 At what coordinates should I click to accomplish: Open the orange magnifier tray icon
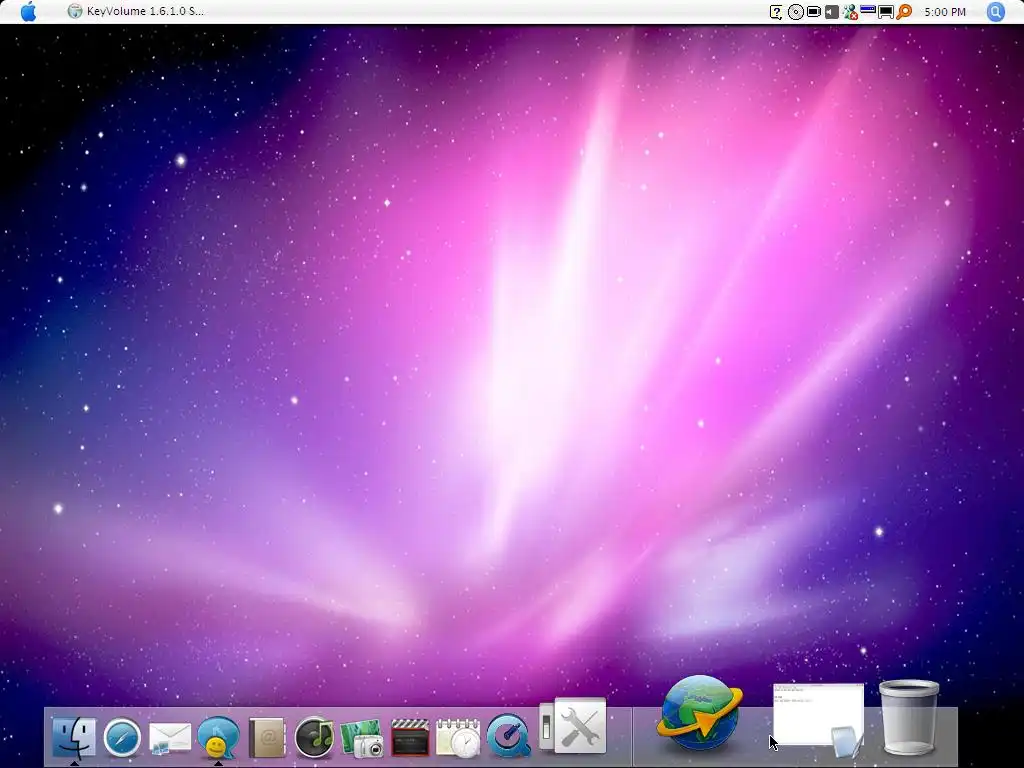tap(904, 12)
